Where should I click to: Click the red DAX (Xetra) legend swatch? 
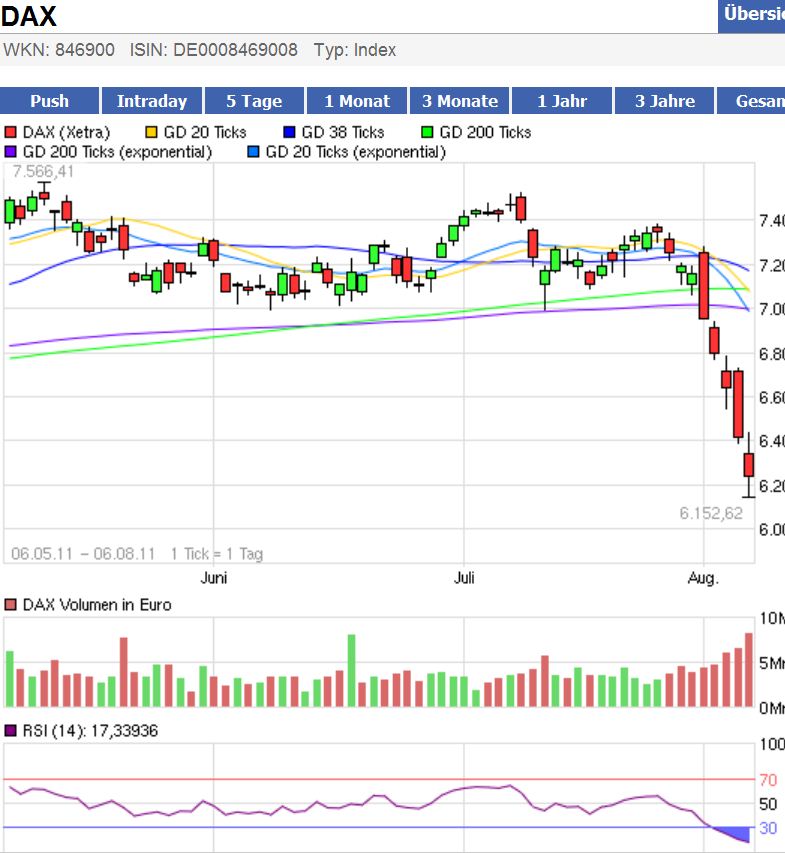point(10,132)
